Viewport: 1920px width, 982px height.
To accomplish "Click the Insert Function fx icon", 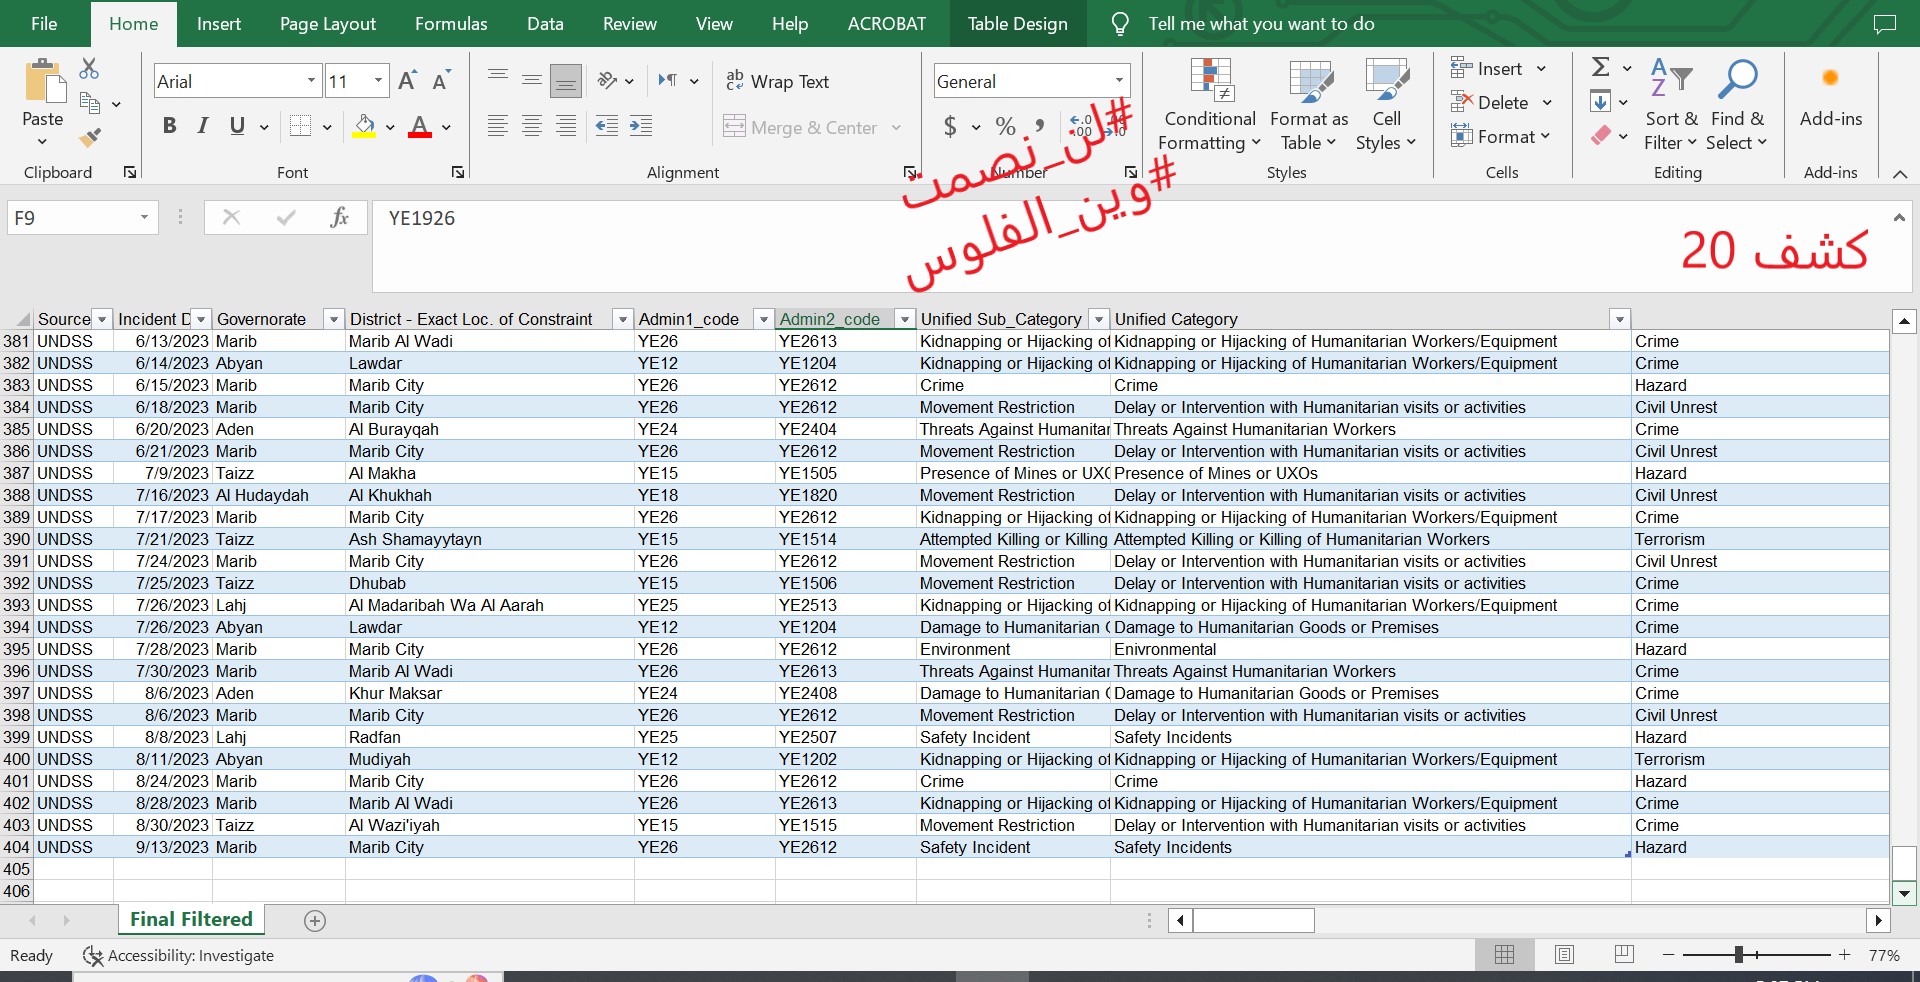I will pos(339,218).
